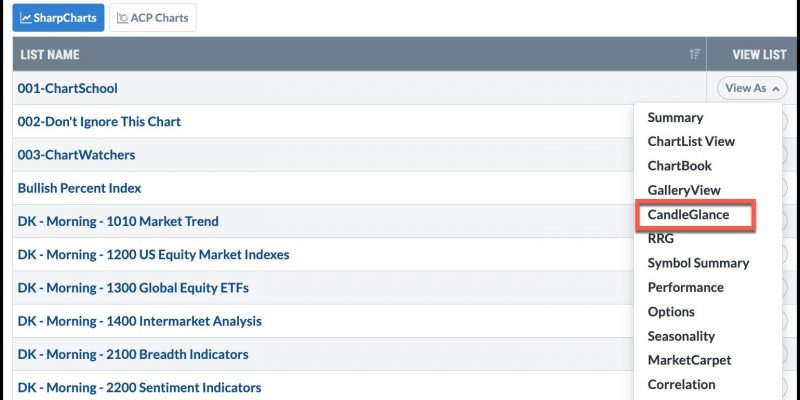
Task: Select Summary from the View As menu
Action: coord(675,117)
